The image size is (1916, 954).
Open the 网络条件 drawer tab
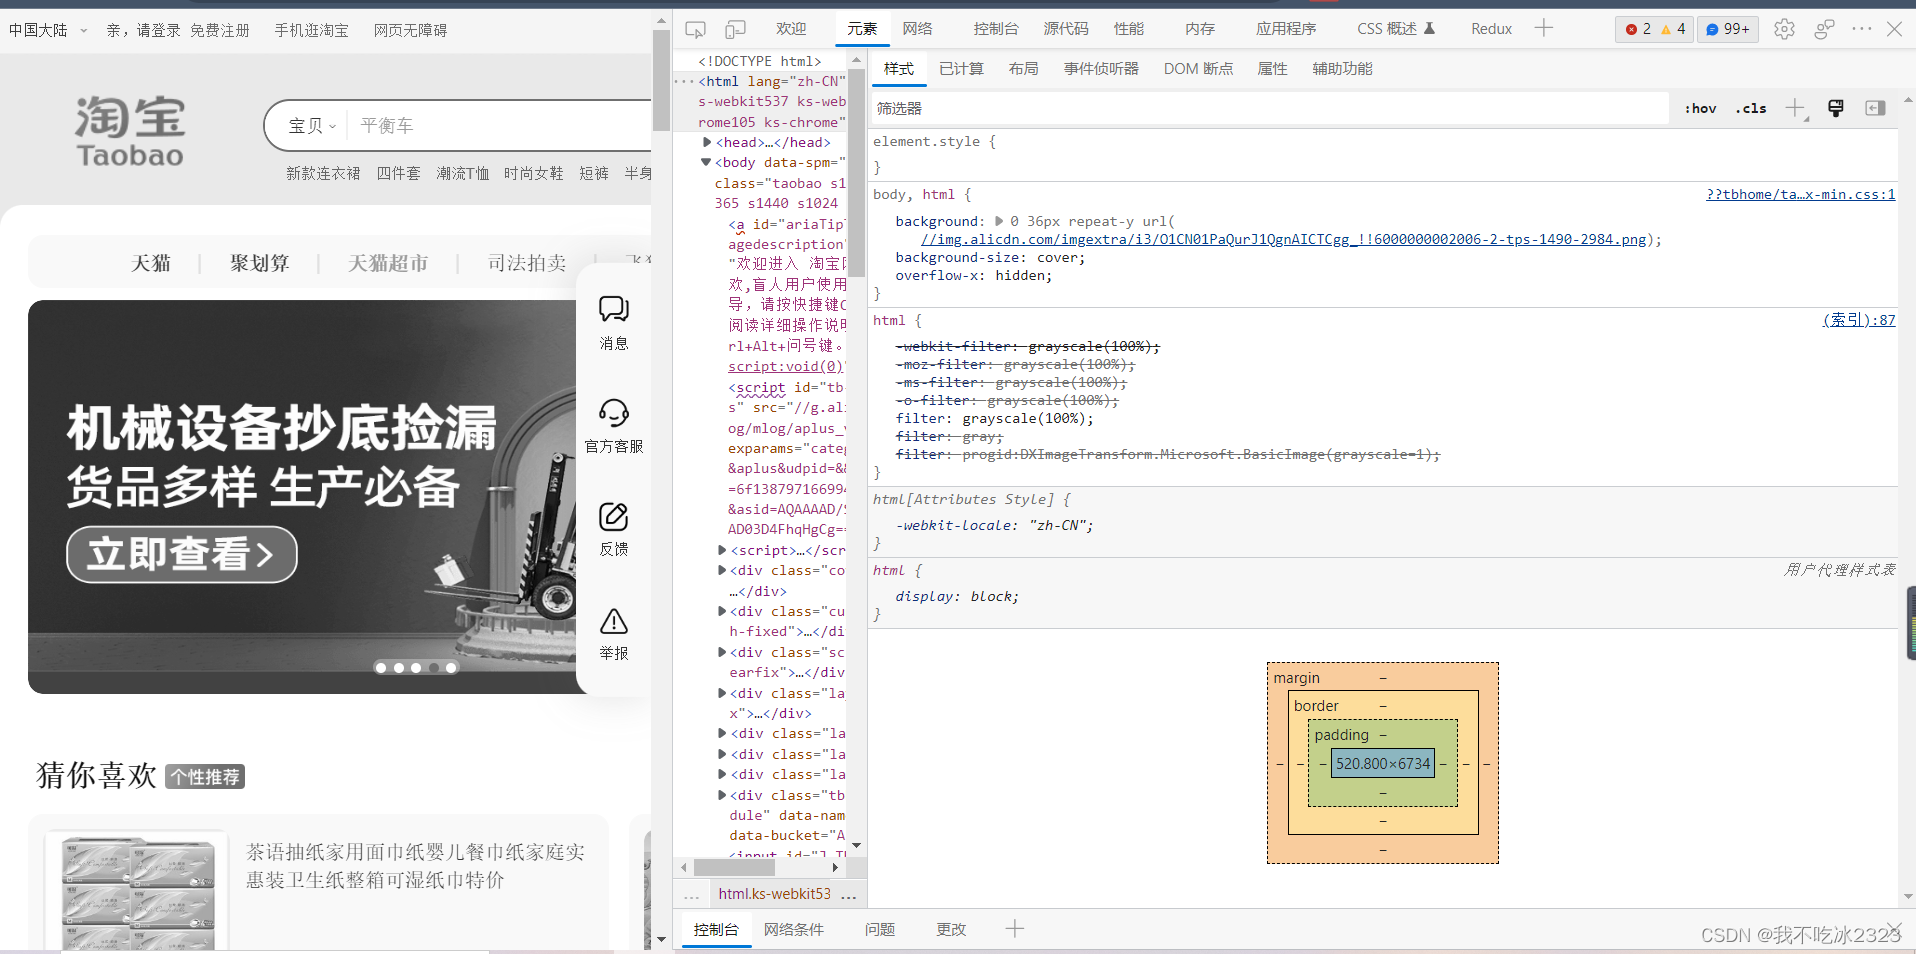794,929
